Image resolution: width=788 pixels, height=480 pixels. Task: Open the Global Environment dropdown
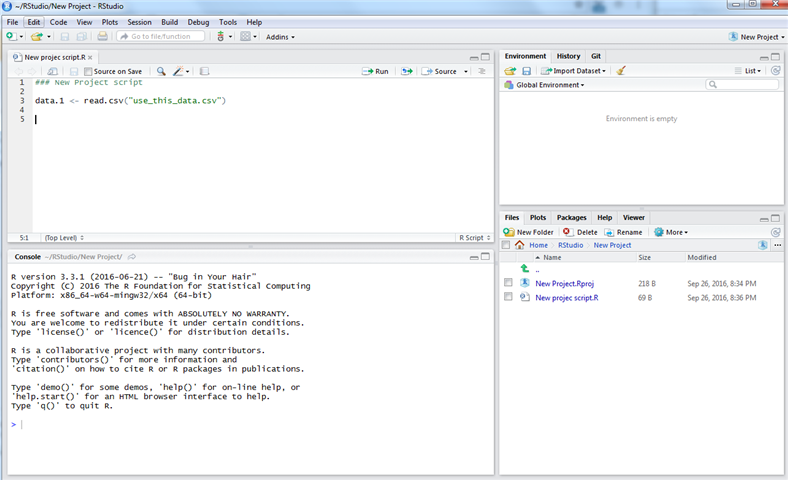(545, 85)
